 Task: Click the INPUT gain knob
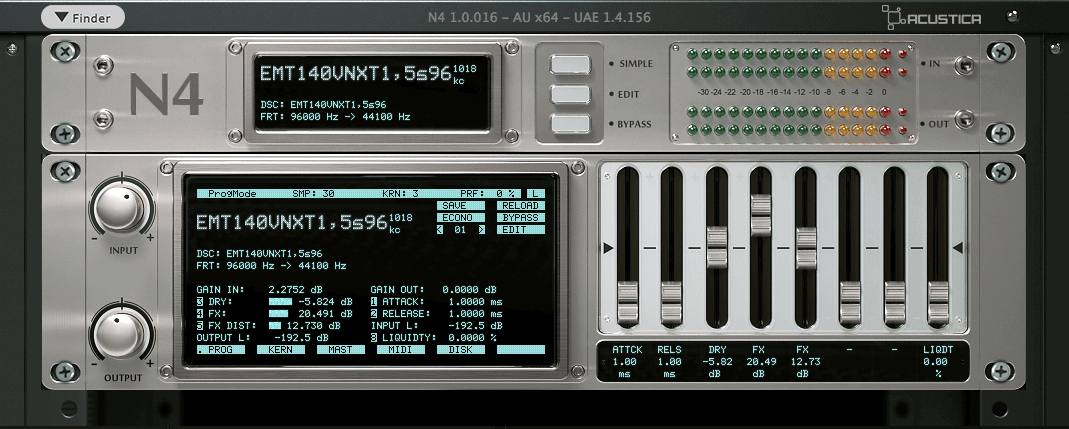pyautogui.click(x=121, y=208)
